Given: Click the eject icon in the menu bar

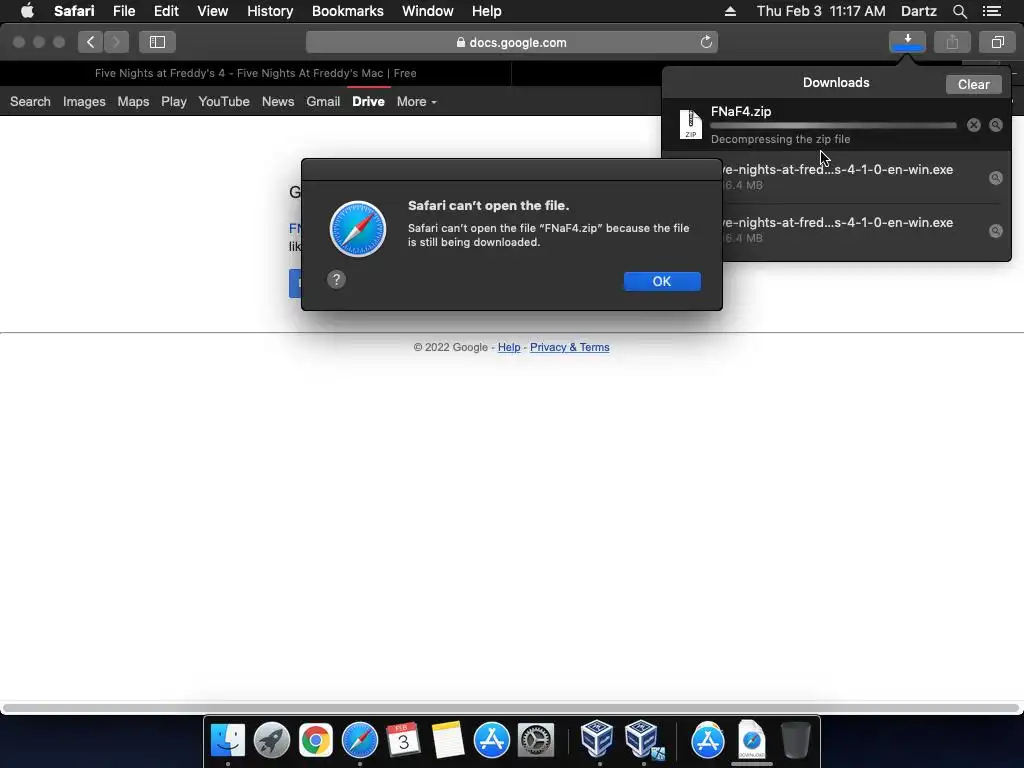Looking at the screenshot, I should click(x=730, y=11).
